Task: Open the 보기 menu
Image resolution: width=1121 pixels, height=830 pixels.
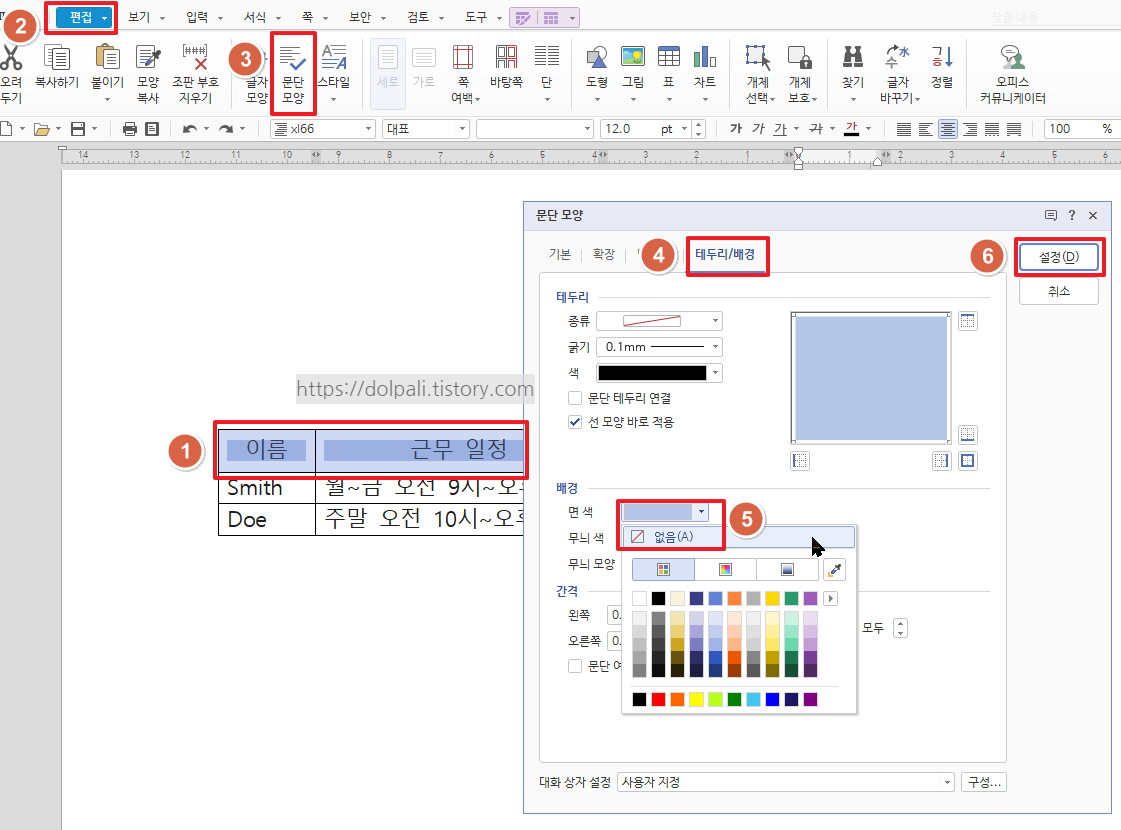Action: point(139,17)
